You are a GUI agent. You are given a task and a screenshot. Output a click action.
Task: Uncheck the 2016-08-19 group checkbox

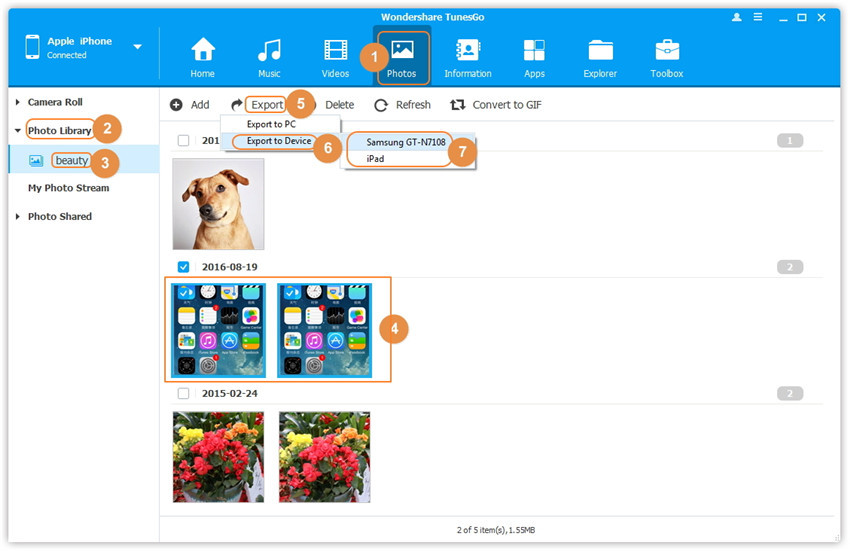click(x=184, y=267)
